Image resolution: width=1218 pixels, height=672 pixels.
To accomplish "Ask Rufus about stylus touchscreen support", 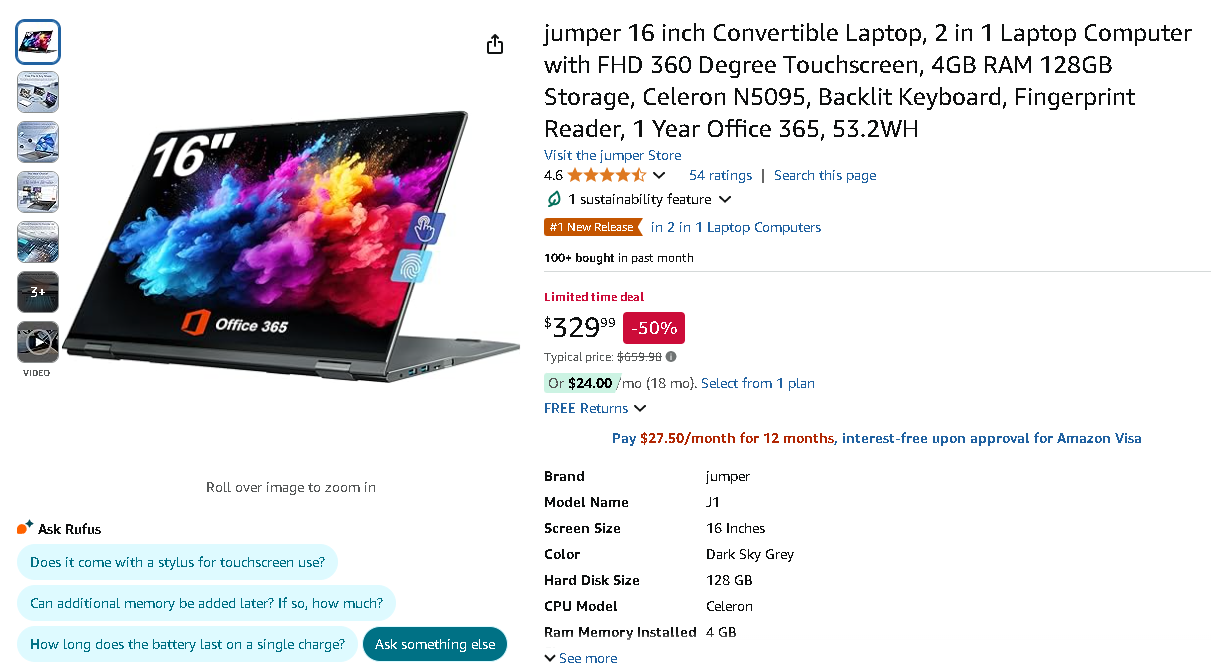I will click(x=177, y=562).
